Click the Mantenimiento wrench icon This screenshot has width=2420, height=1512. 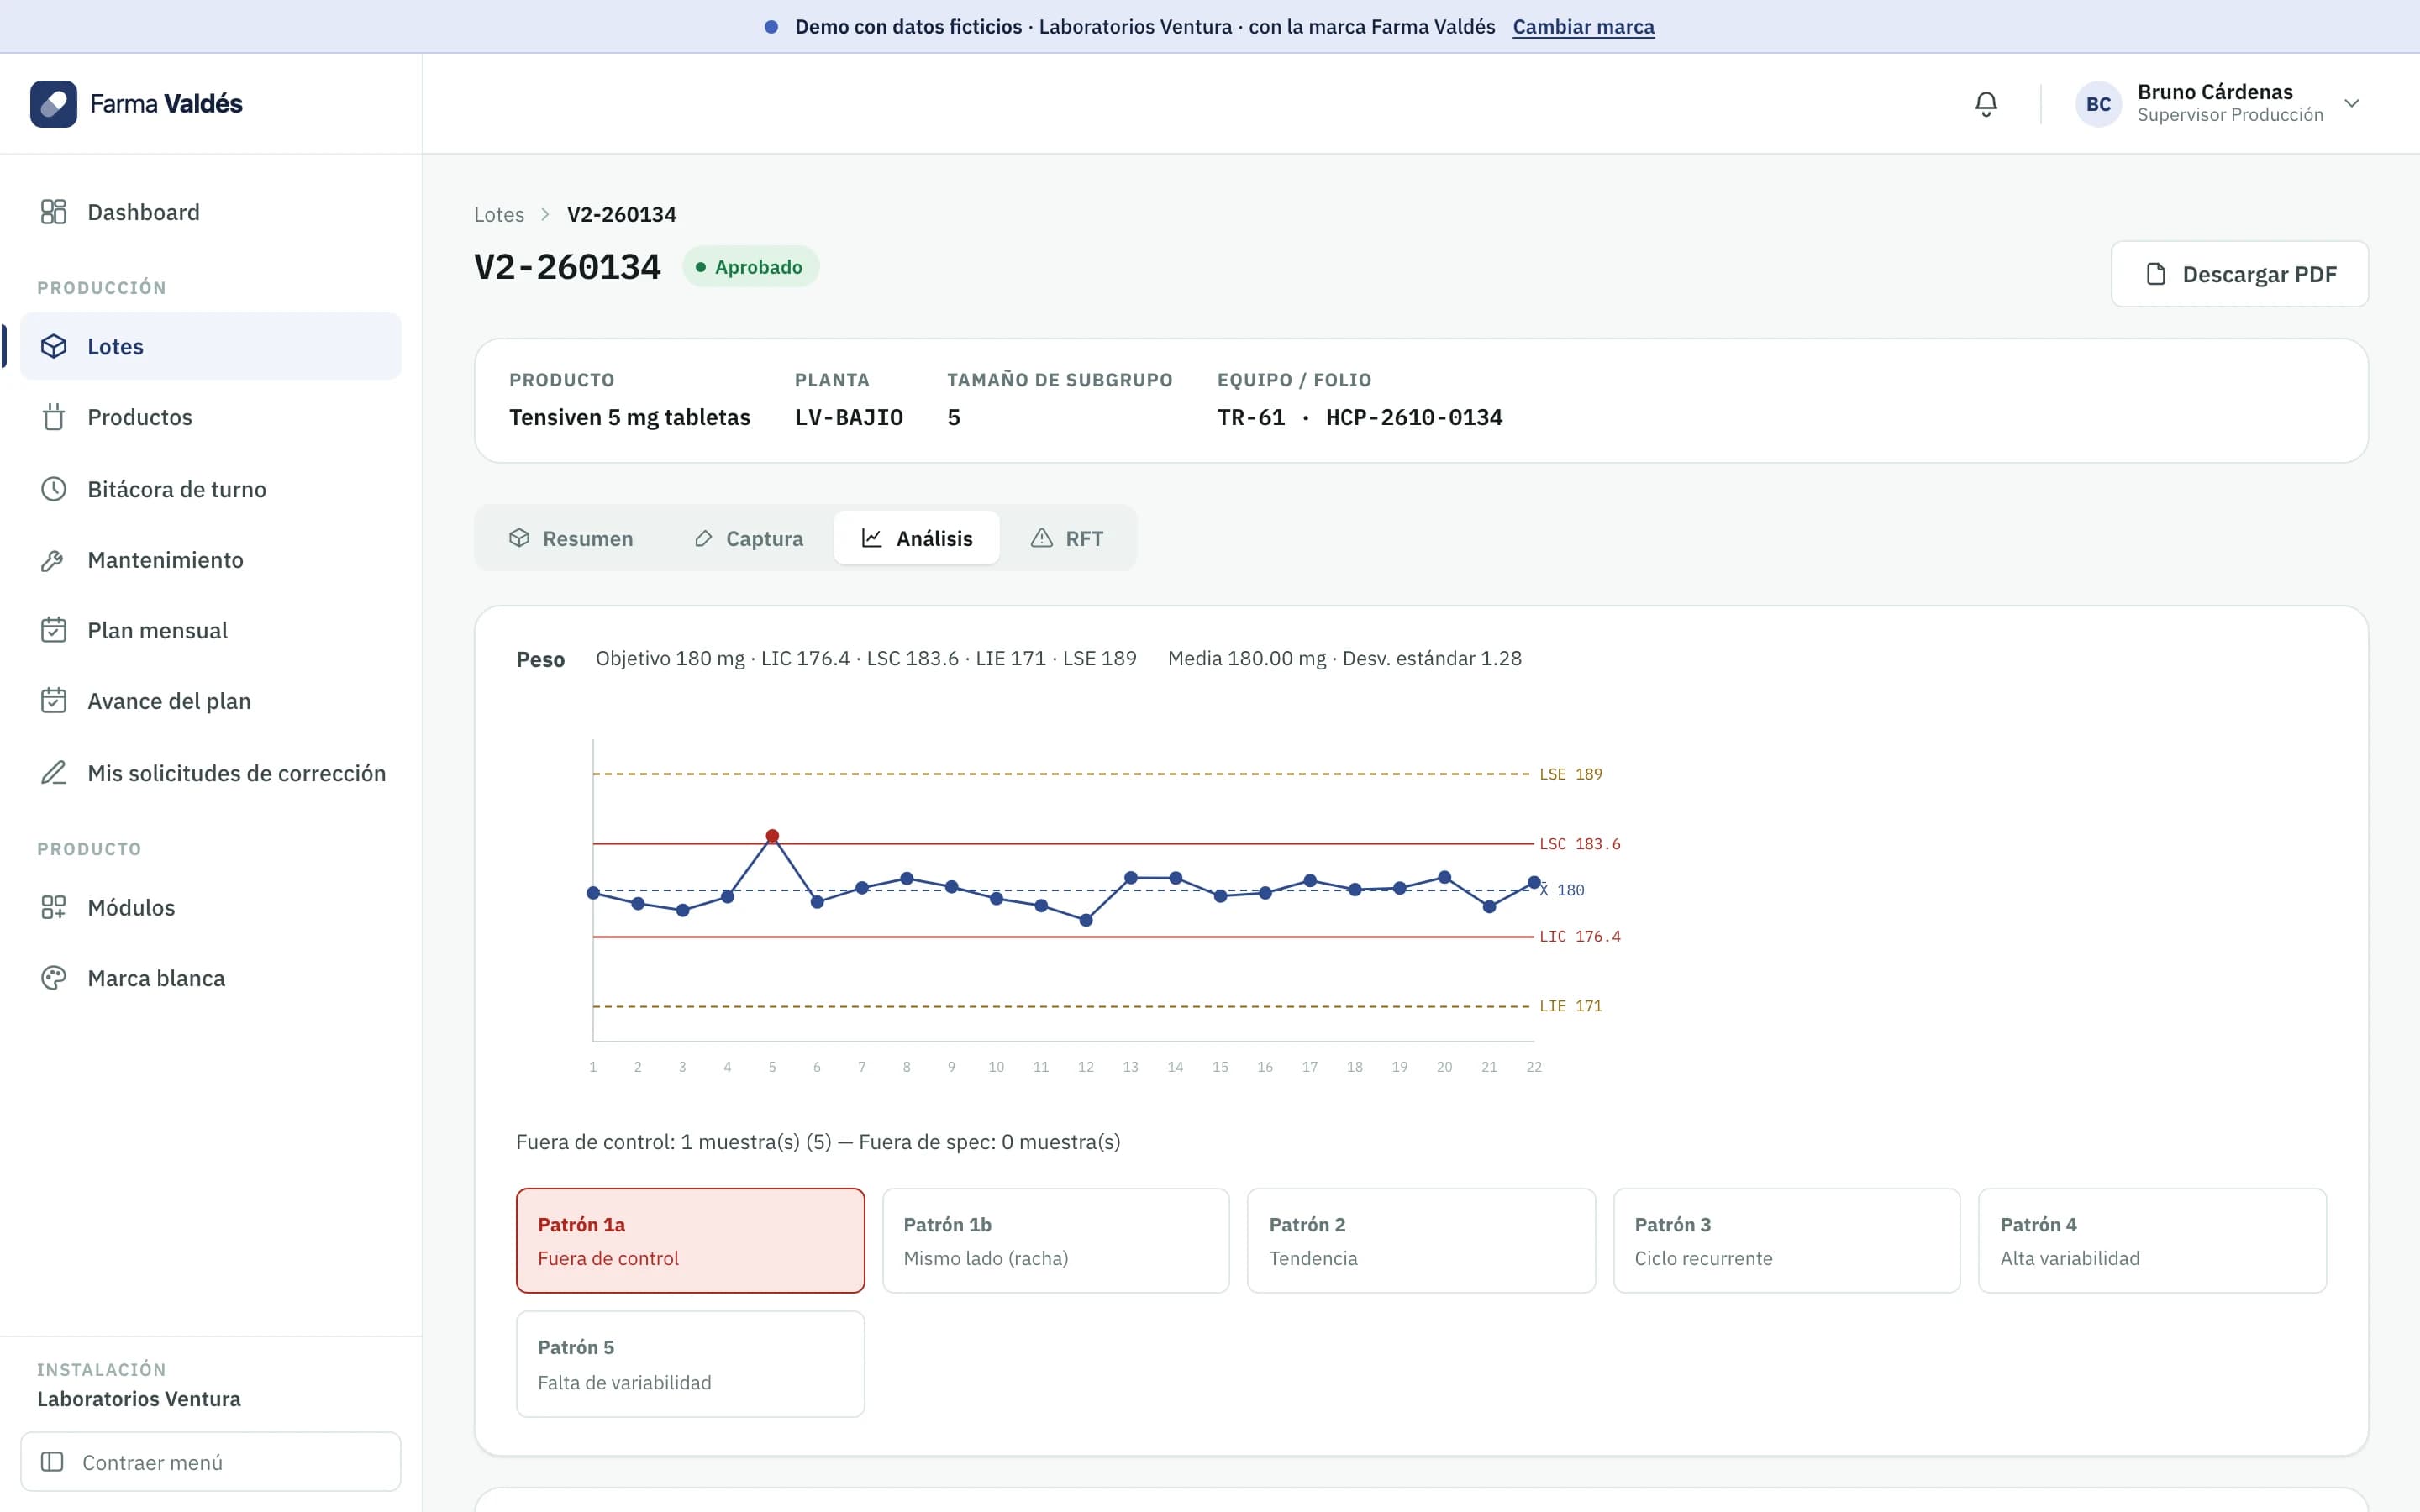(53, 560)
